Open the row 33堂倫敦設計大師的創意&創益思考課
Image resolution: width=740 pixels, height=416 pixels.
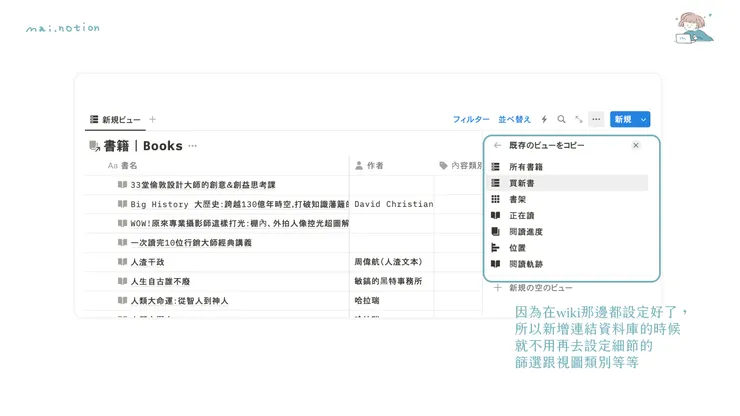(x=203, y=185)
